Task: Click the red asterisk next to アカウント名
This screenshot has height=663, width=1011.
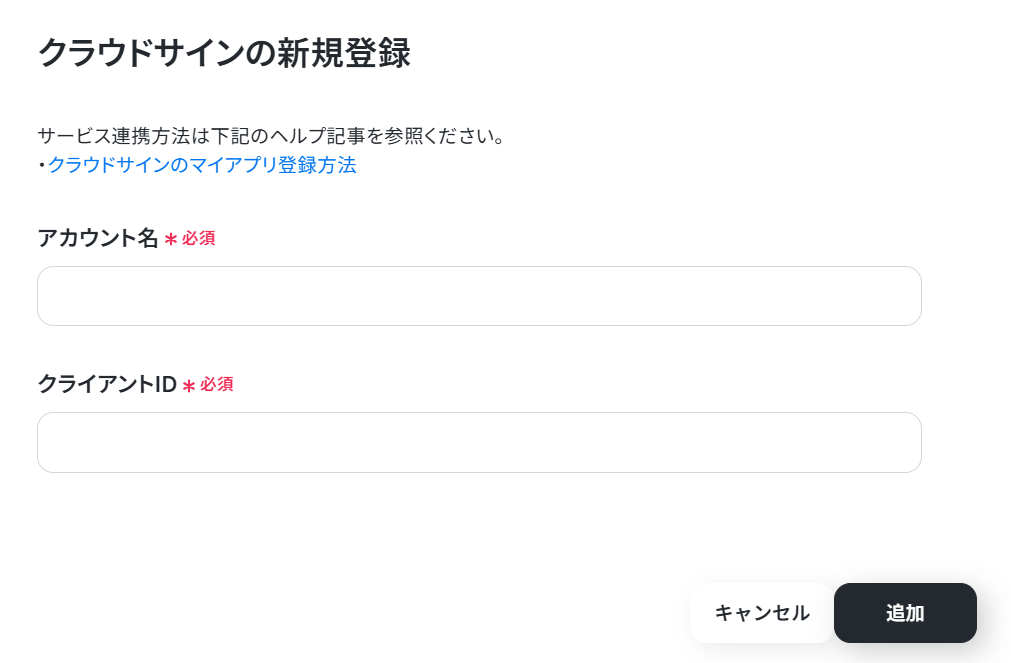Action: point(171,240)
